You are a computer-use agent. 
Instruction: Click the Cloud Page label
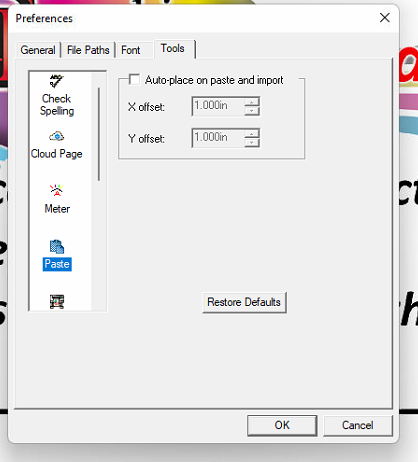(56, 154)
